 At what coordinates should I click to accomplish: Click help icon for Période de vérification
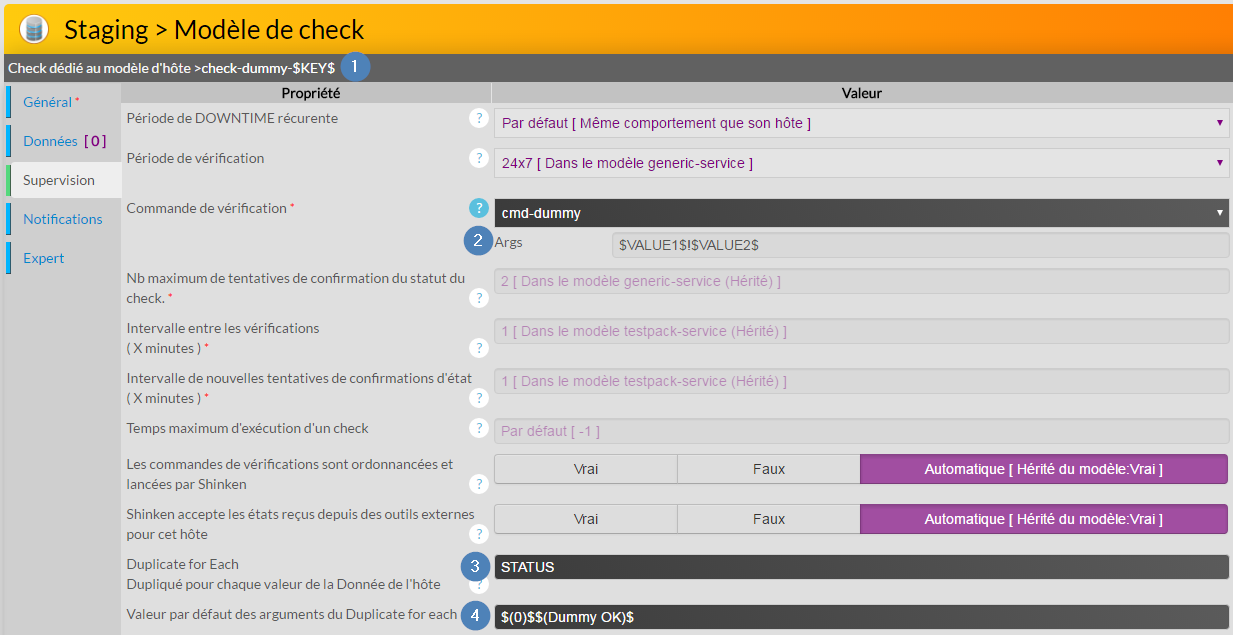pyautogui.click(x=479, y=158)
